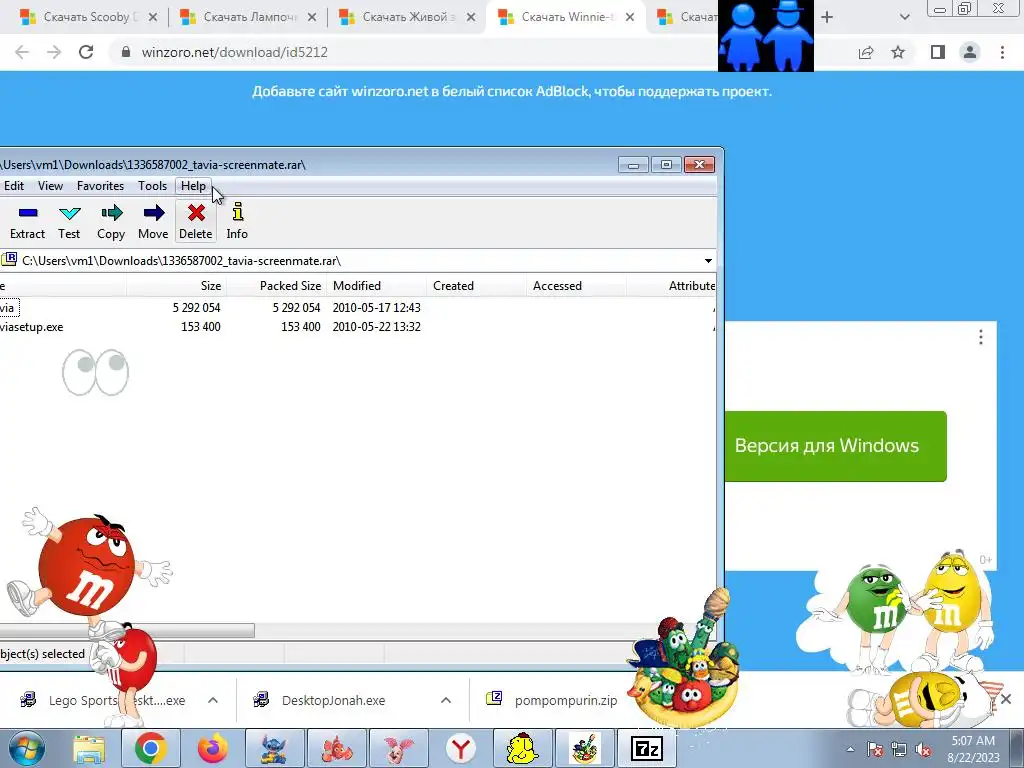This screenshot has height=768, width=1024.
Task: Click the archive path address field
Action: (x=358, y=261)
